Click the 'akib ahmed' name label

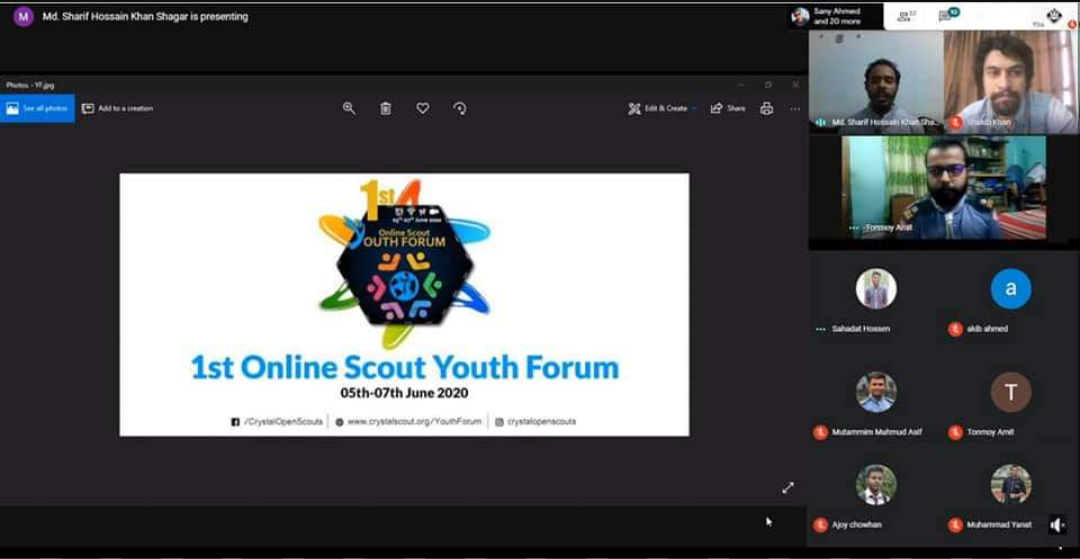pos(987,329)
